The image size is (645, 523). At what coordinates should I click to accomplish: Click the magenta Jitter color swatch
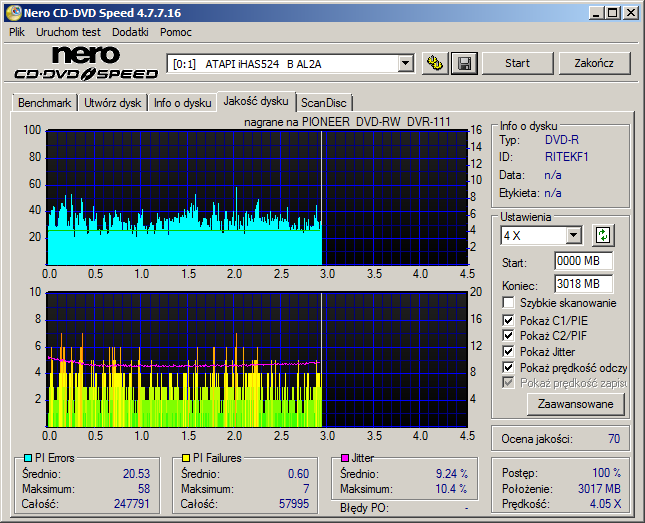point(345,458)
